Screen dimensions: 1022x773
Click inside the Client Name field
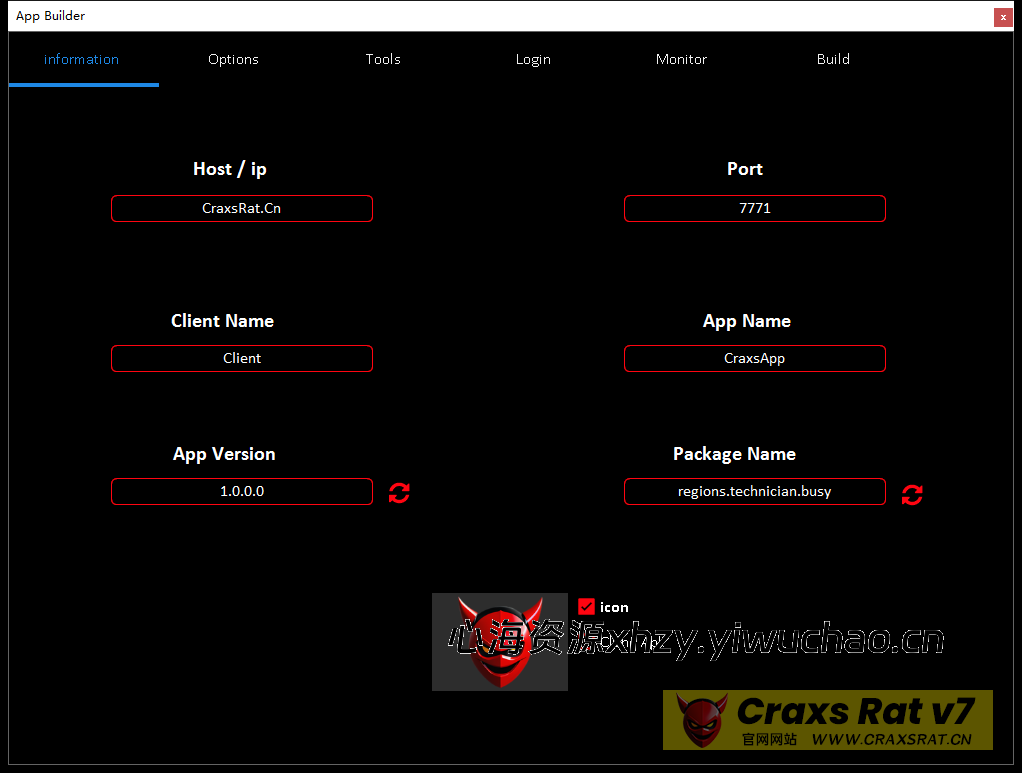point(242,358)
